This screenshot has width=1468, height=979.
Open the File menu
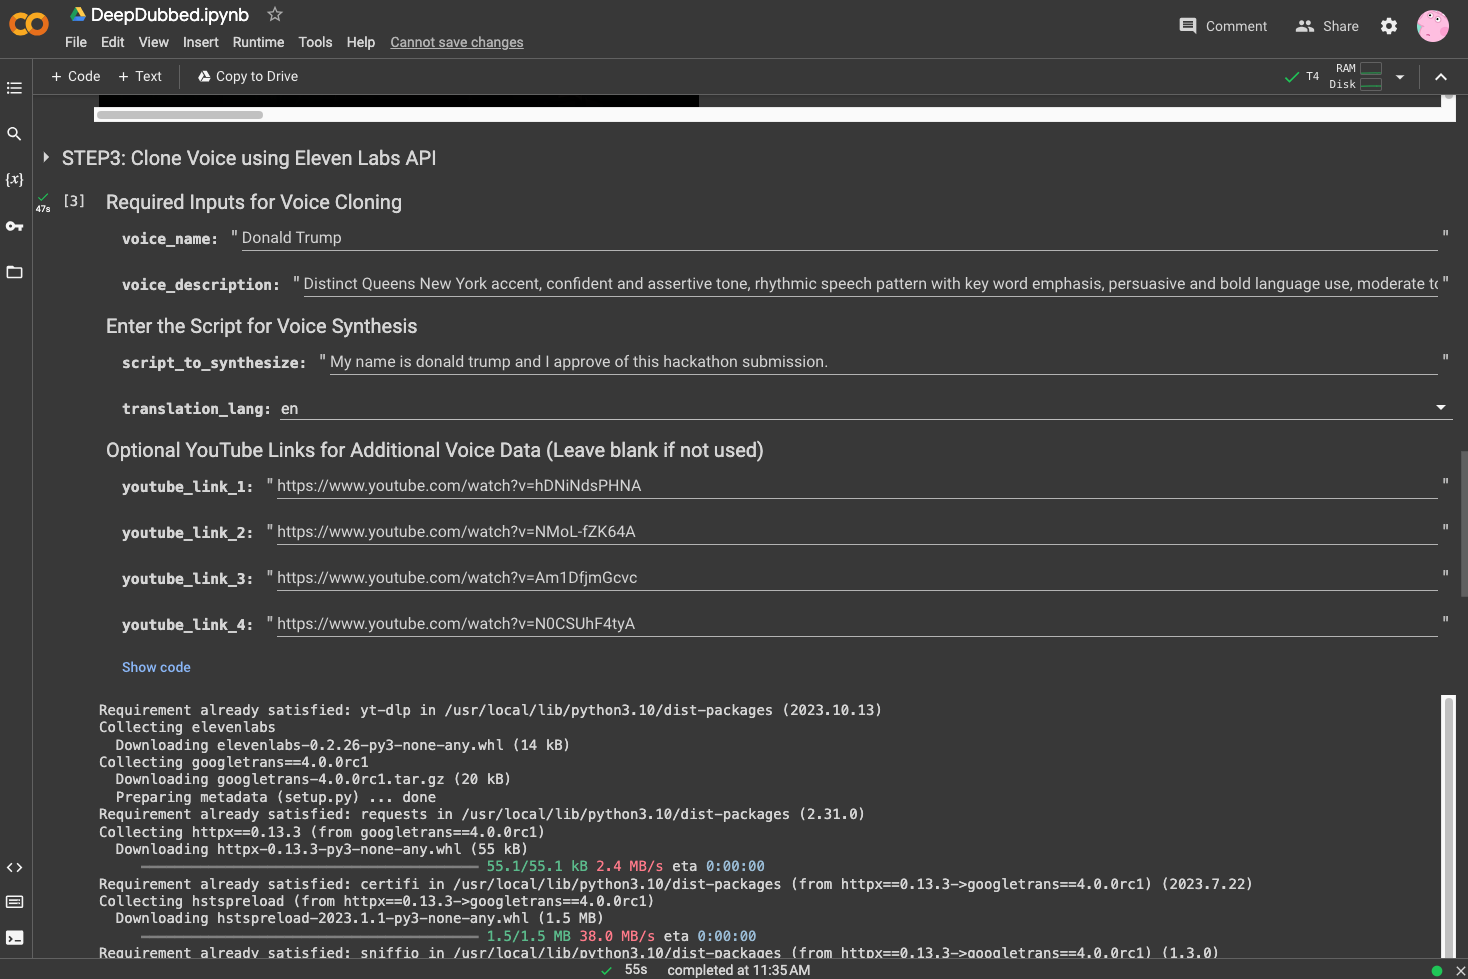pyautogui.click(x=76, y=42)
